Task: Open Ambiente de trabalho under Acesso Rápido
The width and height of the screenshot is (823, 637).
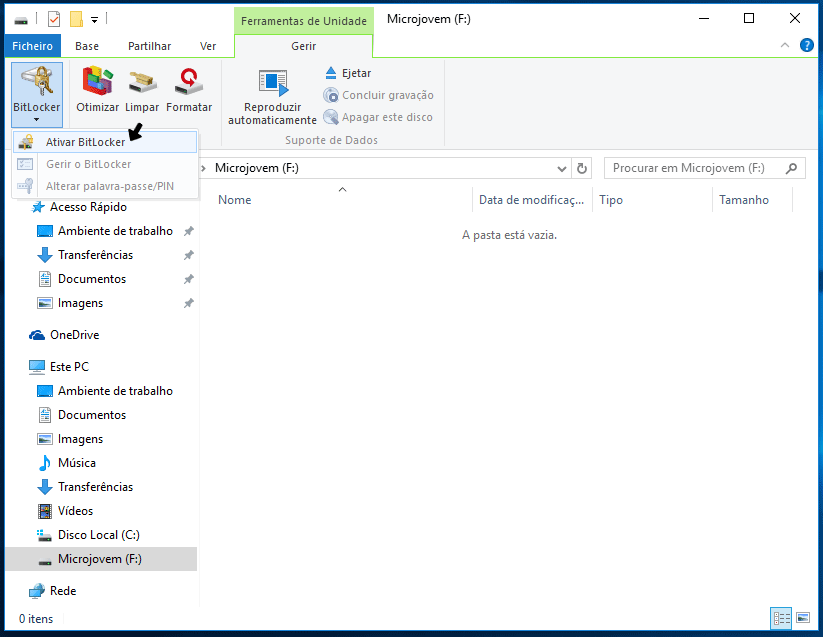Action: click(115, 231)
